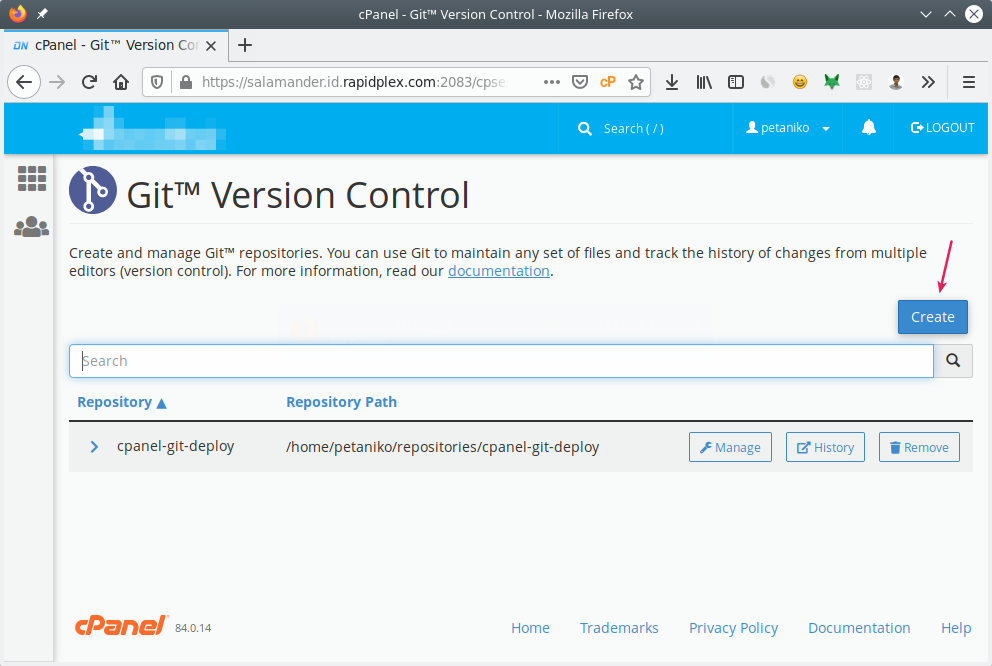Click the orange cP icon in the address bar
Screen dimensions: 992x666
pyautogui.click(x=608, y=82)
